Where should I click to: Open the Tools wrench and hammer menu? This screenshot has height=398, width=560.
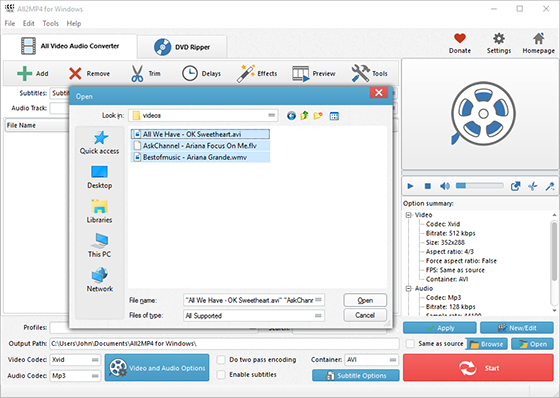coord(369,74)
